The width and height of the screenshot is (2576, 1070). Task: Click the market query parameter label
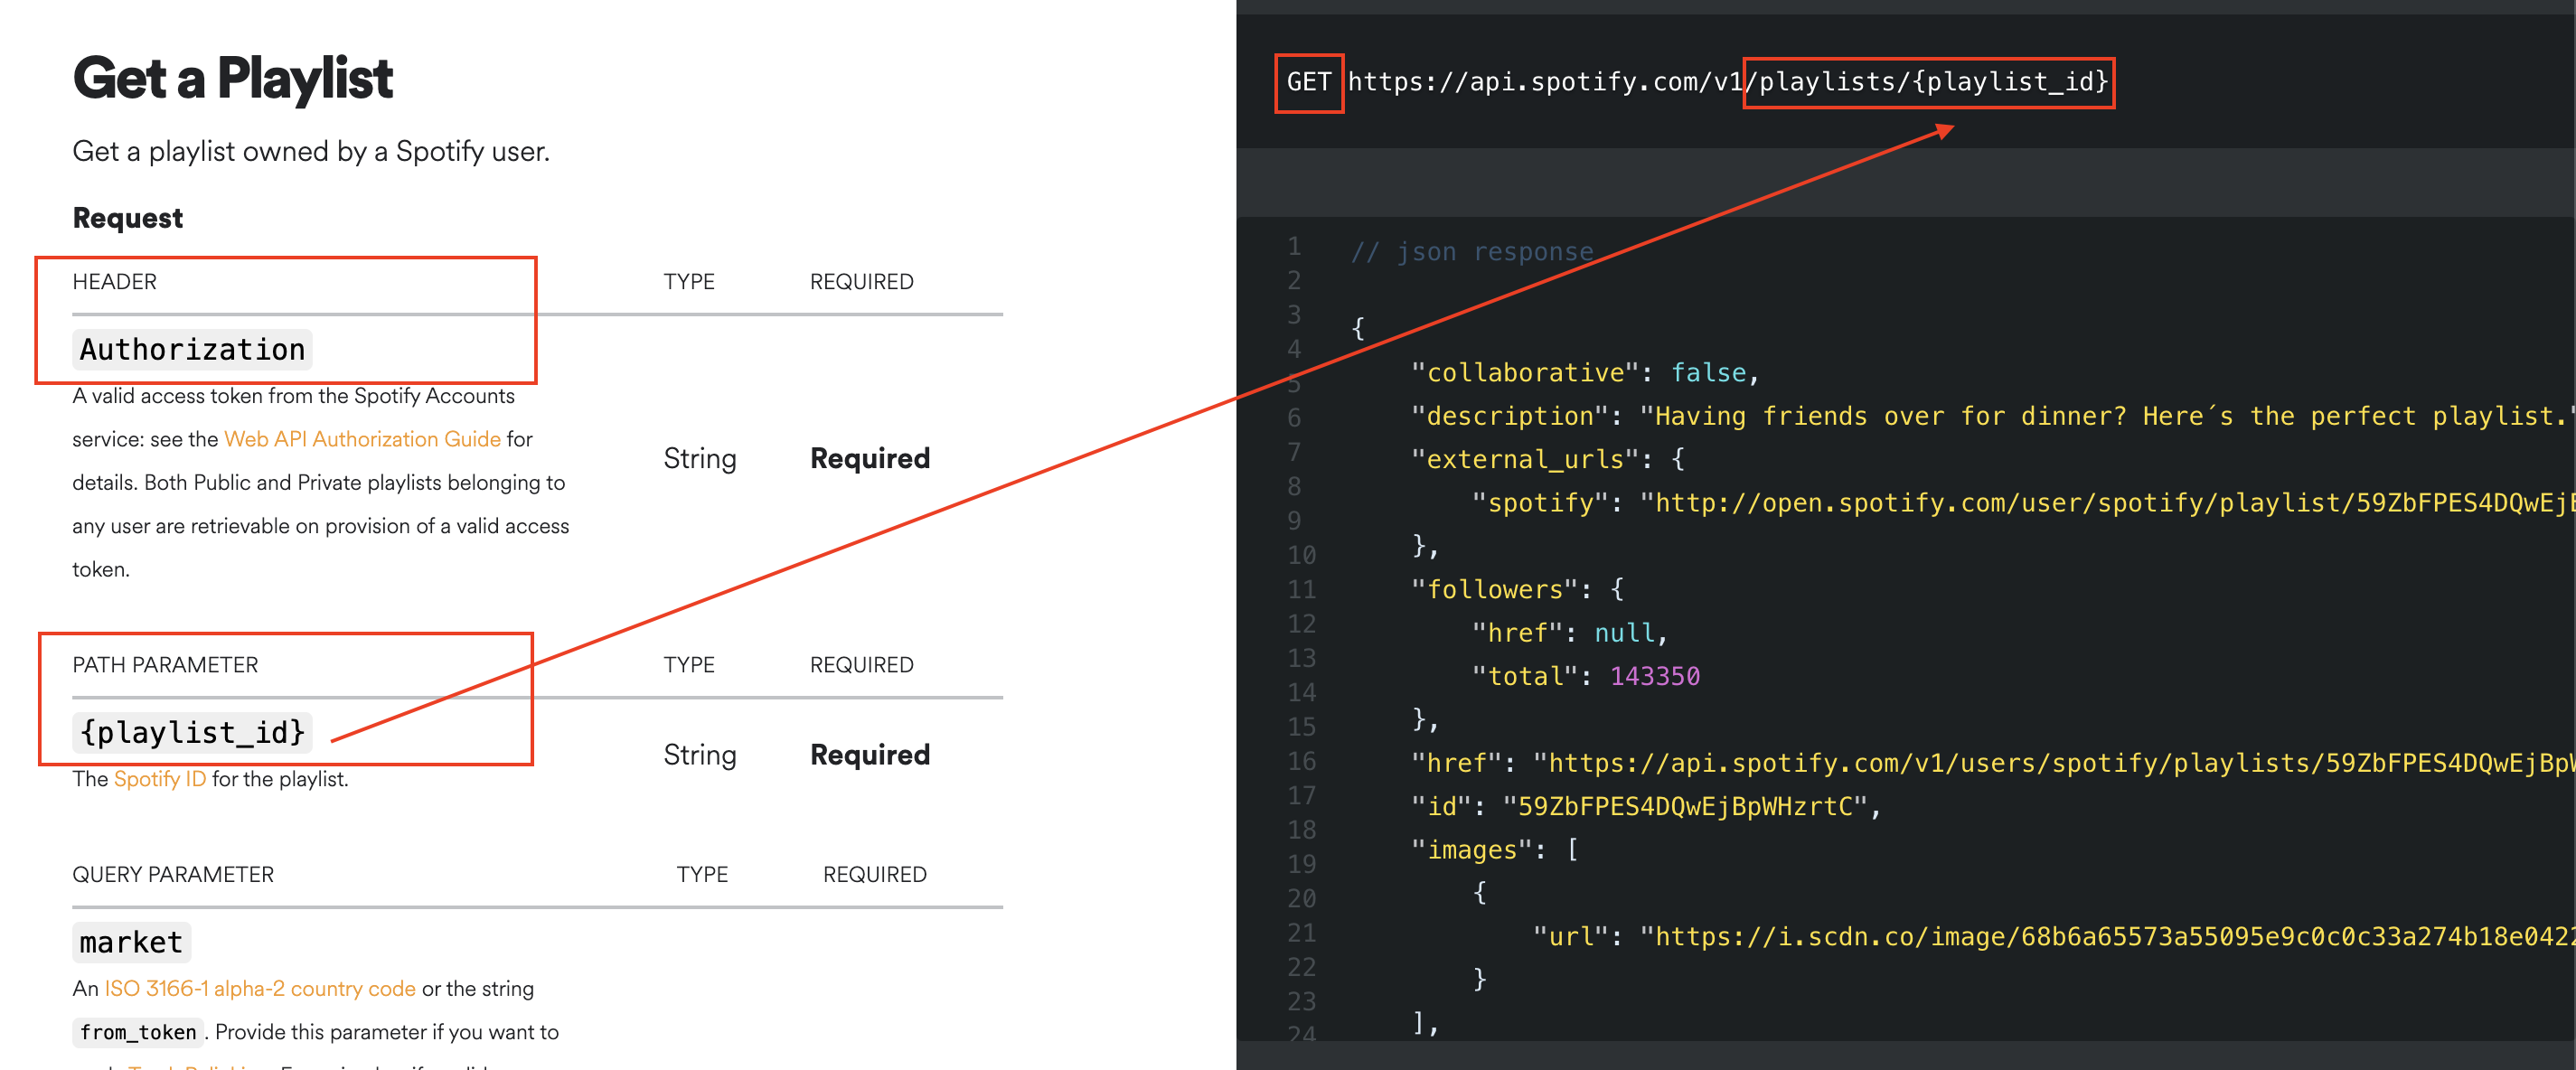pyautogui.click(x=131, y=942)
